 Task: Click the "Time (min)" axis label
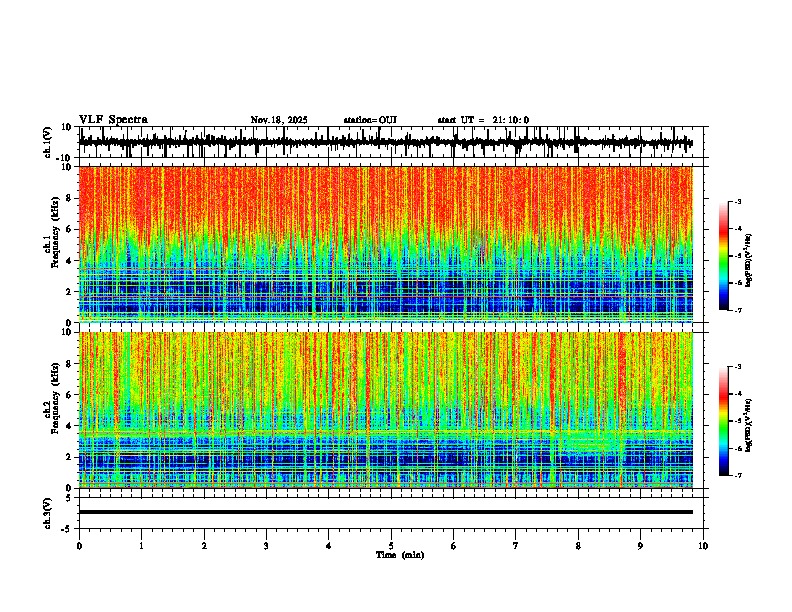[400, 555]
